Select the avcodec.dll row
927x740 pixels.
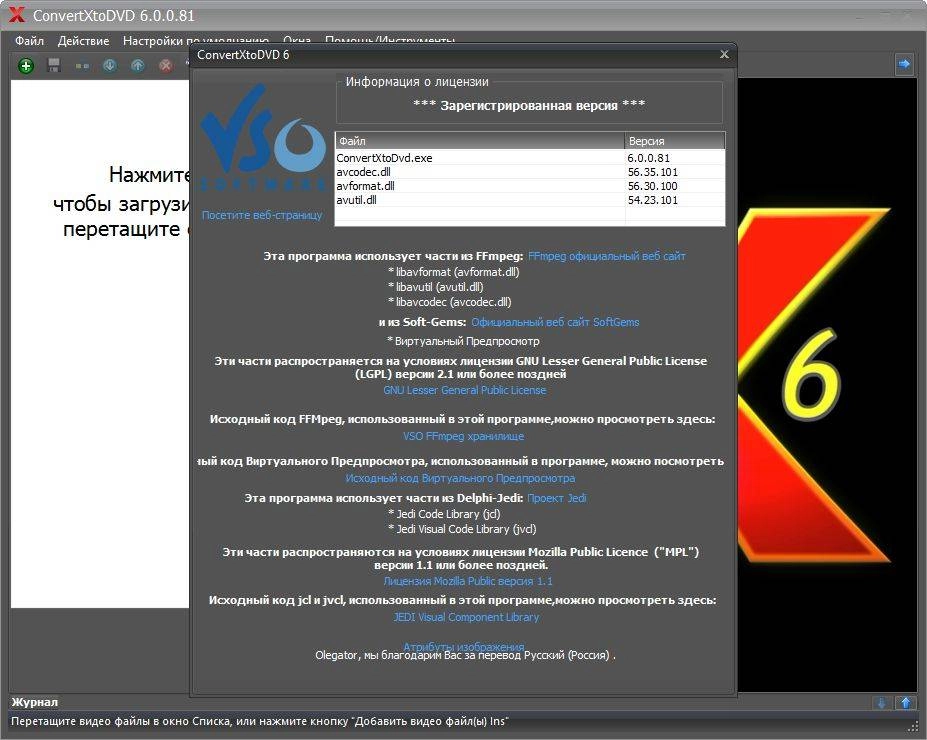530,172
